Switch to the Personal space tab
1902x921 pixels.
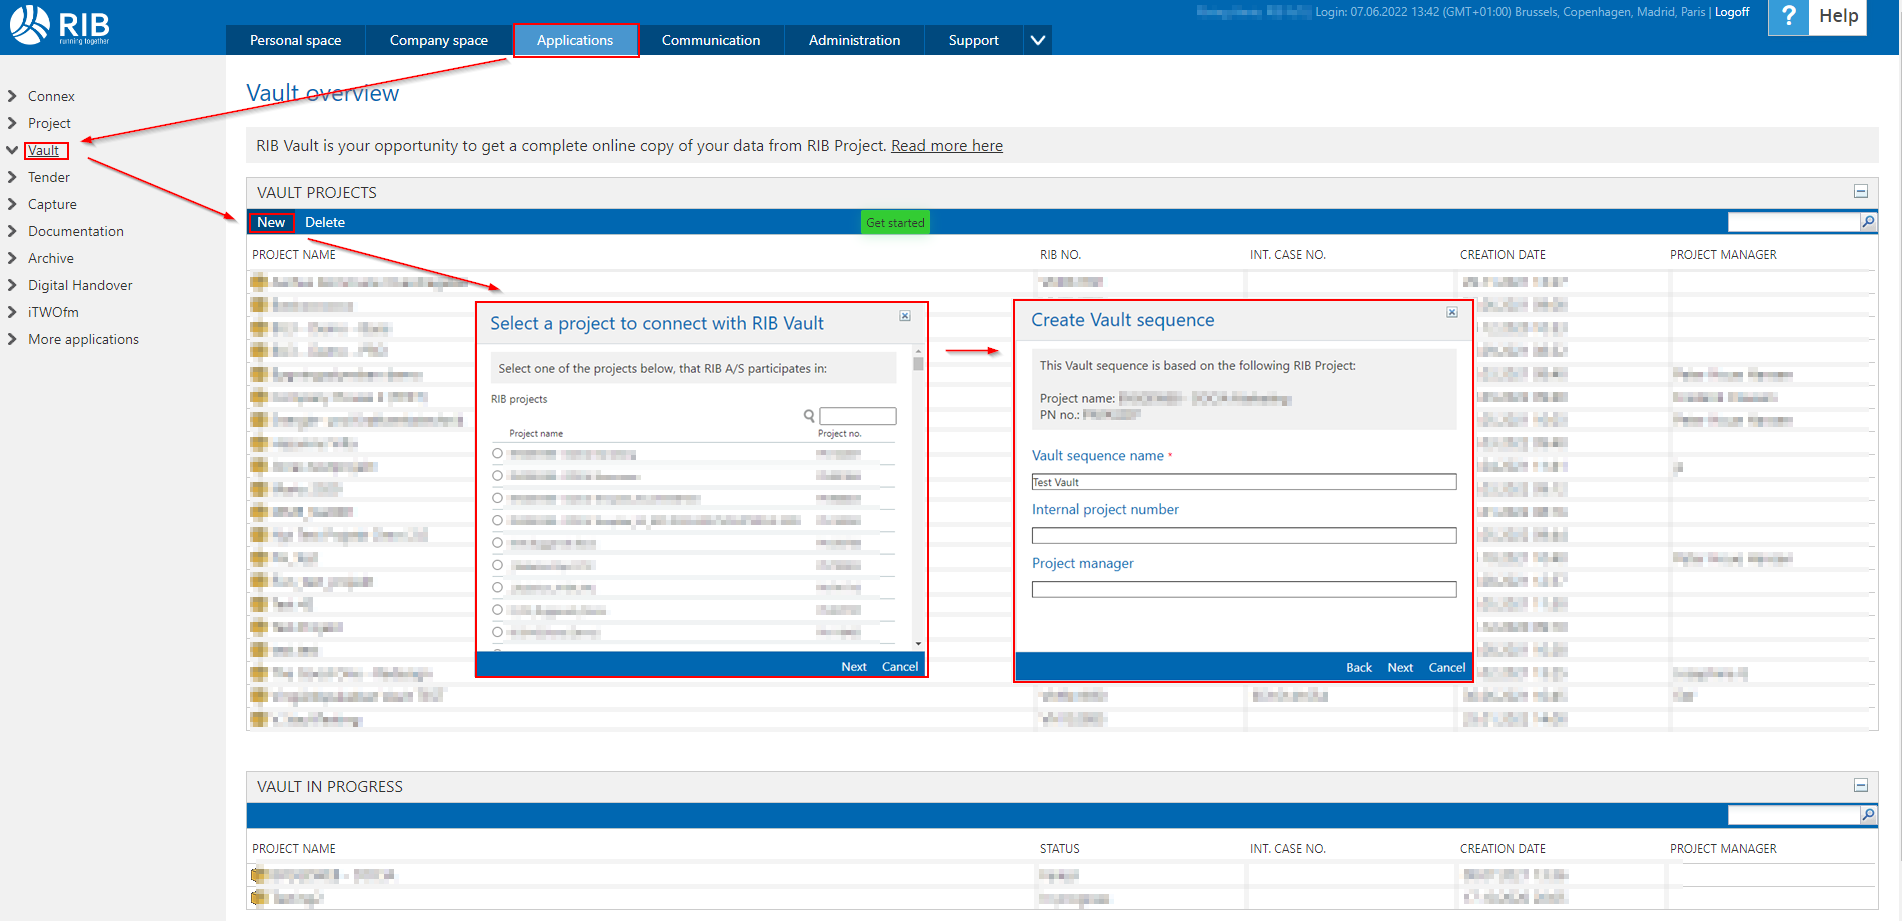coord(296,40)
